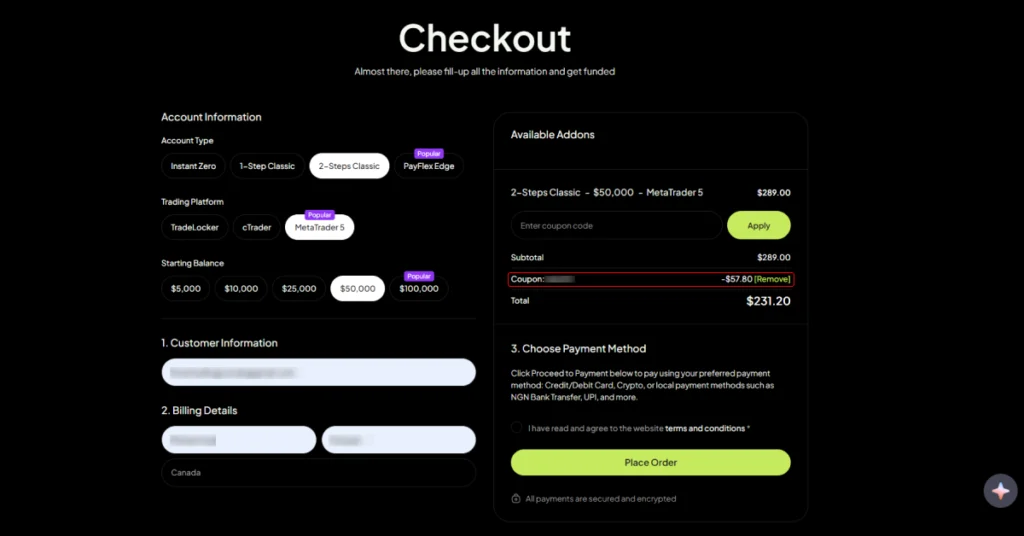Select the Instant Zero account type

193,166
